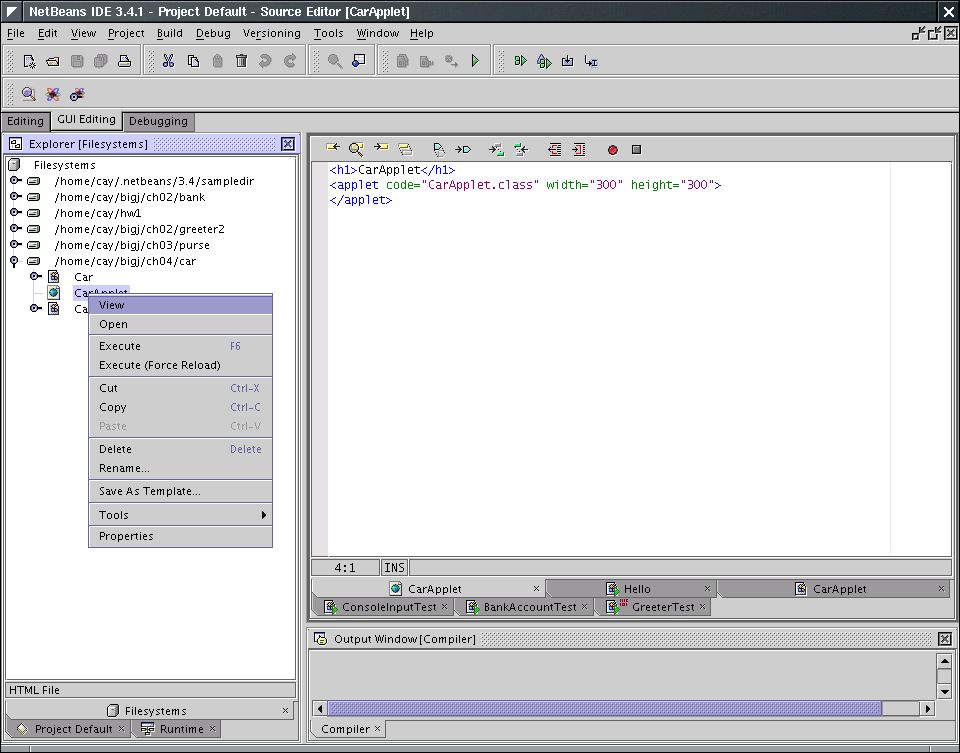Choose Rename in the context menu
The width and height of the screenshot is (960, 753).
click(181, 468)
